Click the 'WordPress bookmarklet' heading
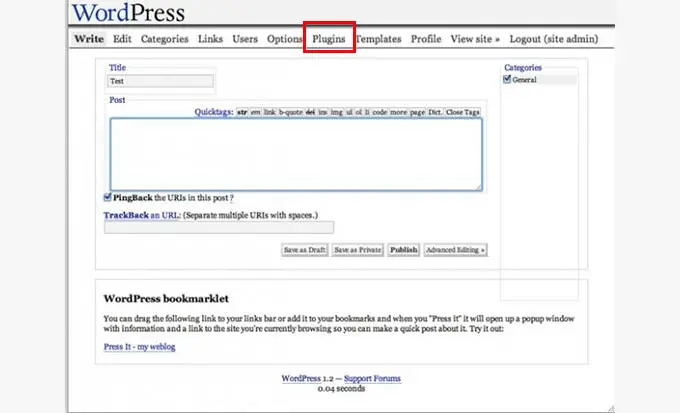Image resolution: width=680 pixels, height=413 pixels. click(x=166, y=298)
